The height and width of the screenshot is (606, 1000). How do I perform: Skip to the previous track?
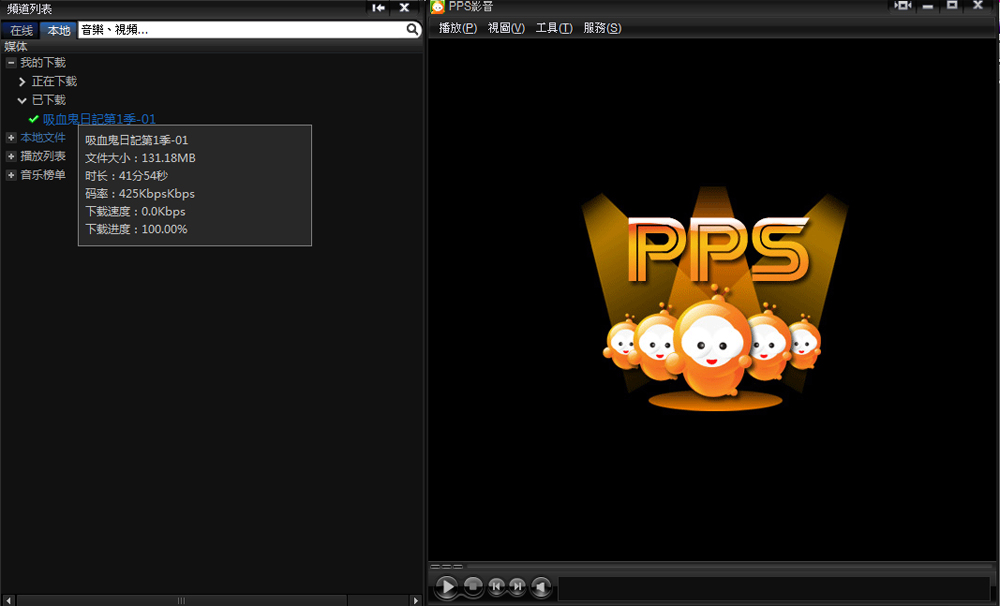pos(496,585)
